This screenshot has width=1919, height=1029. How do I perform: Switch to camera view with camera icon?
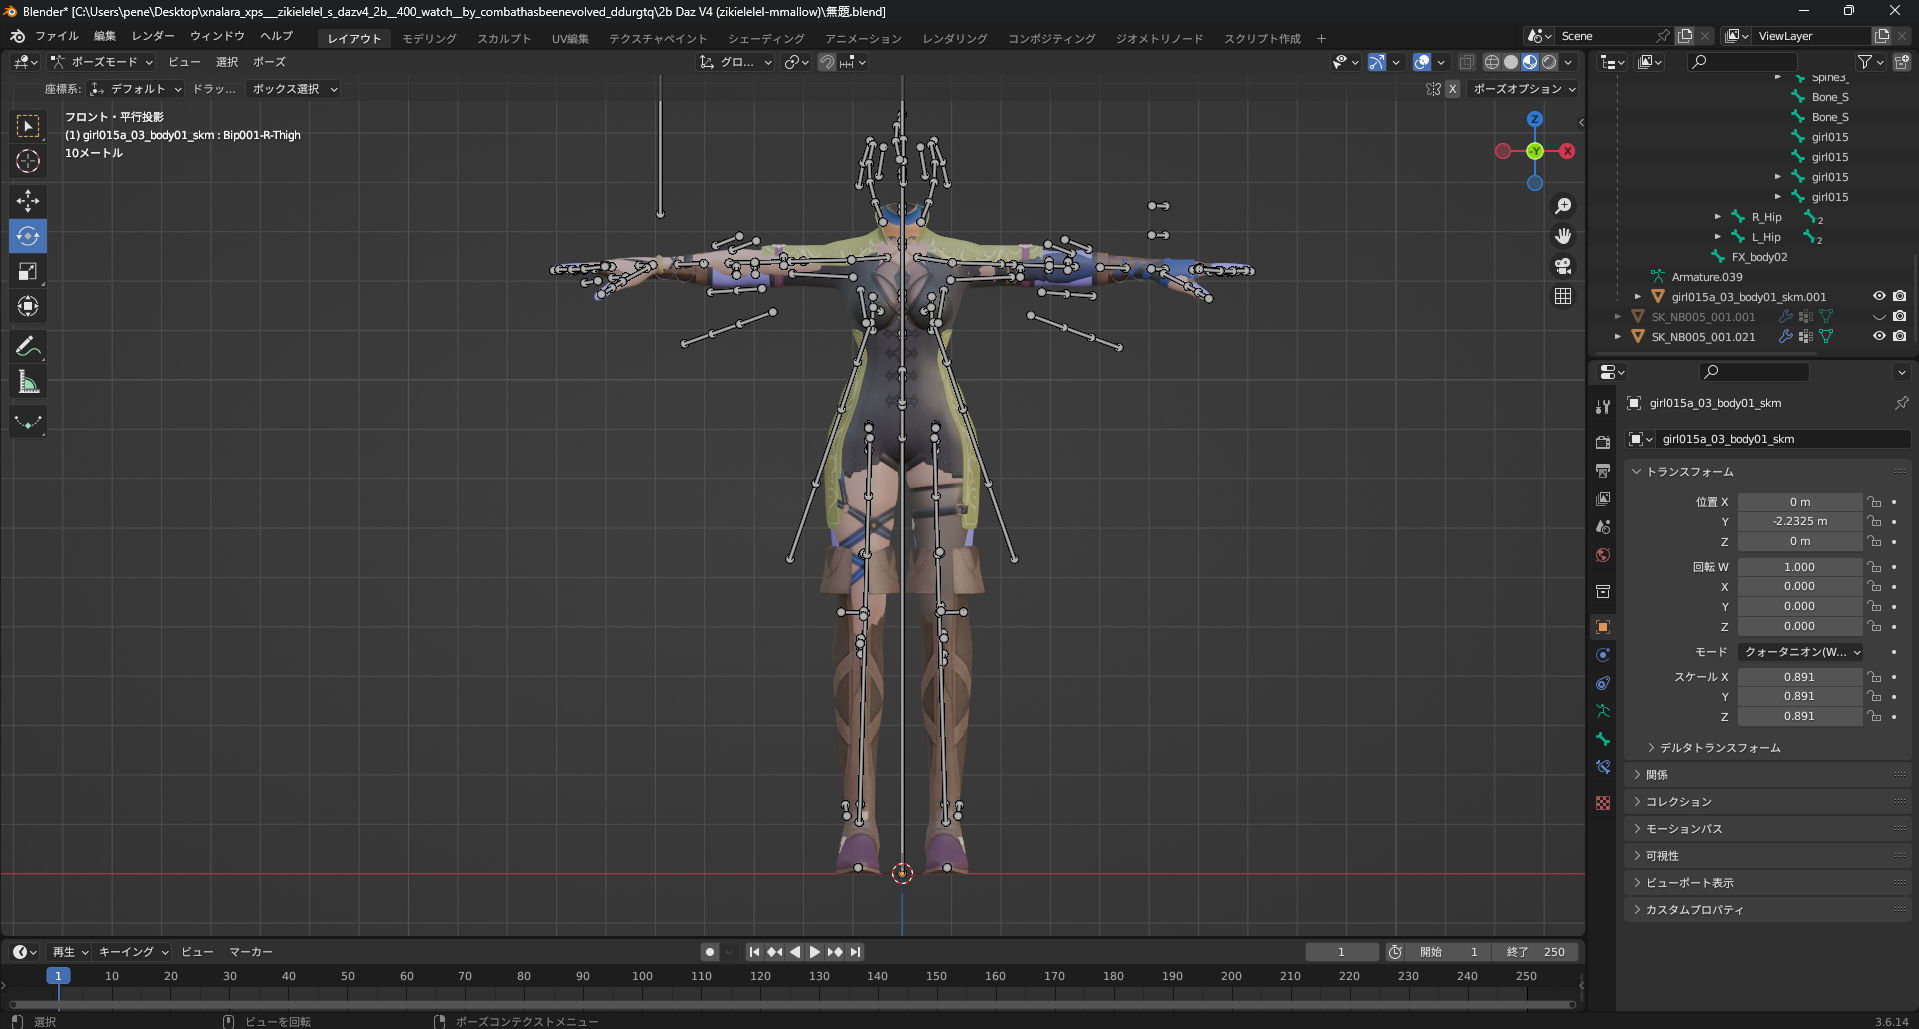click(x=1563, y=266)
